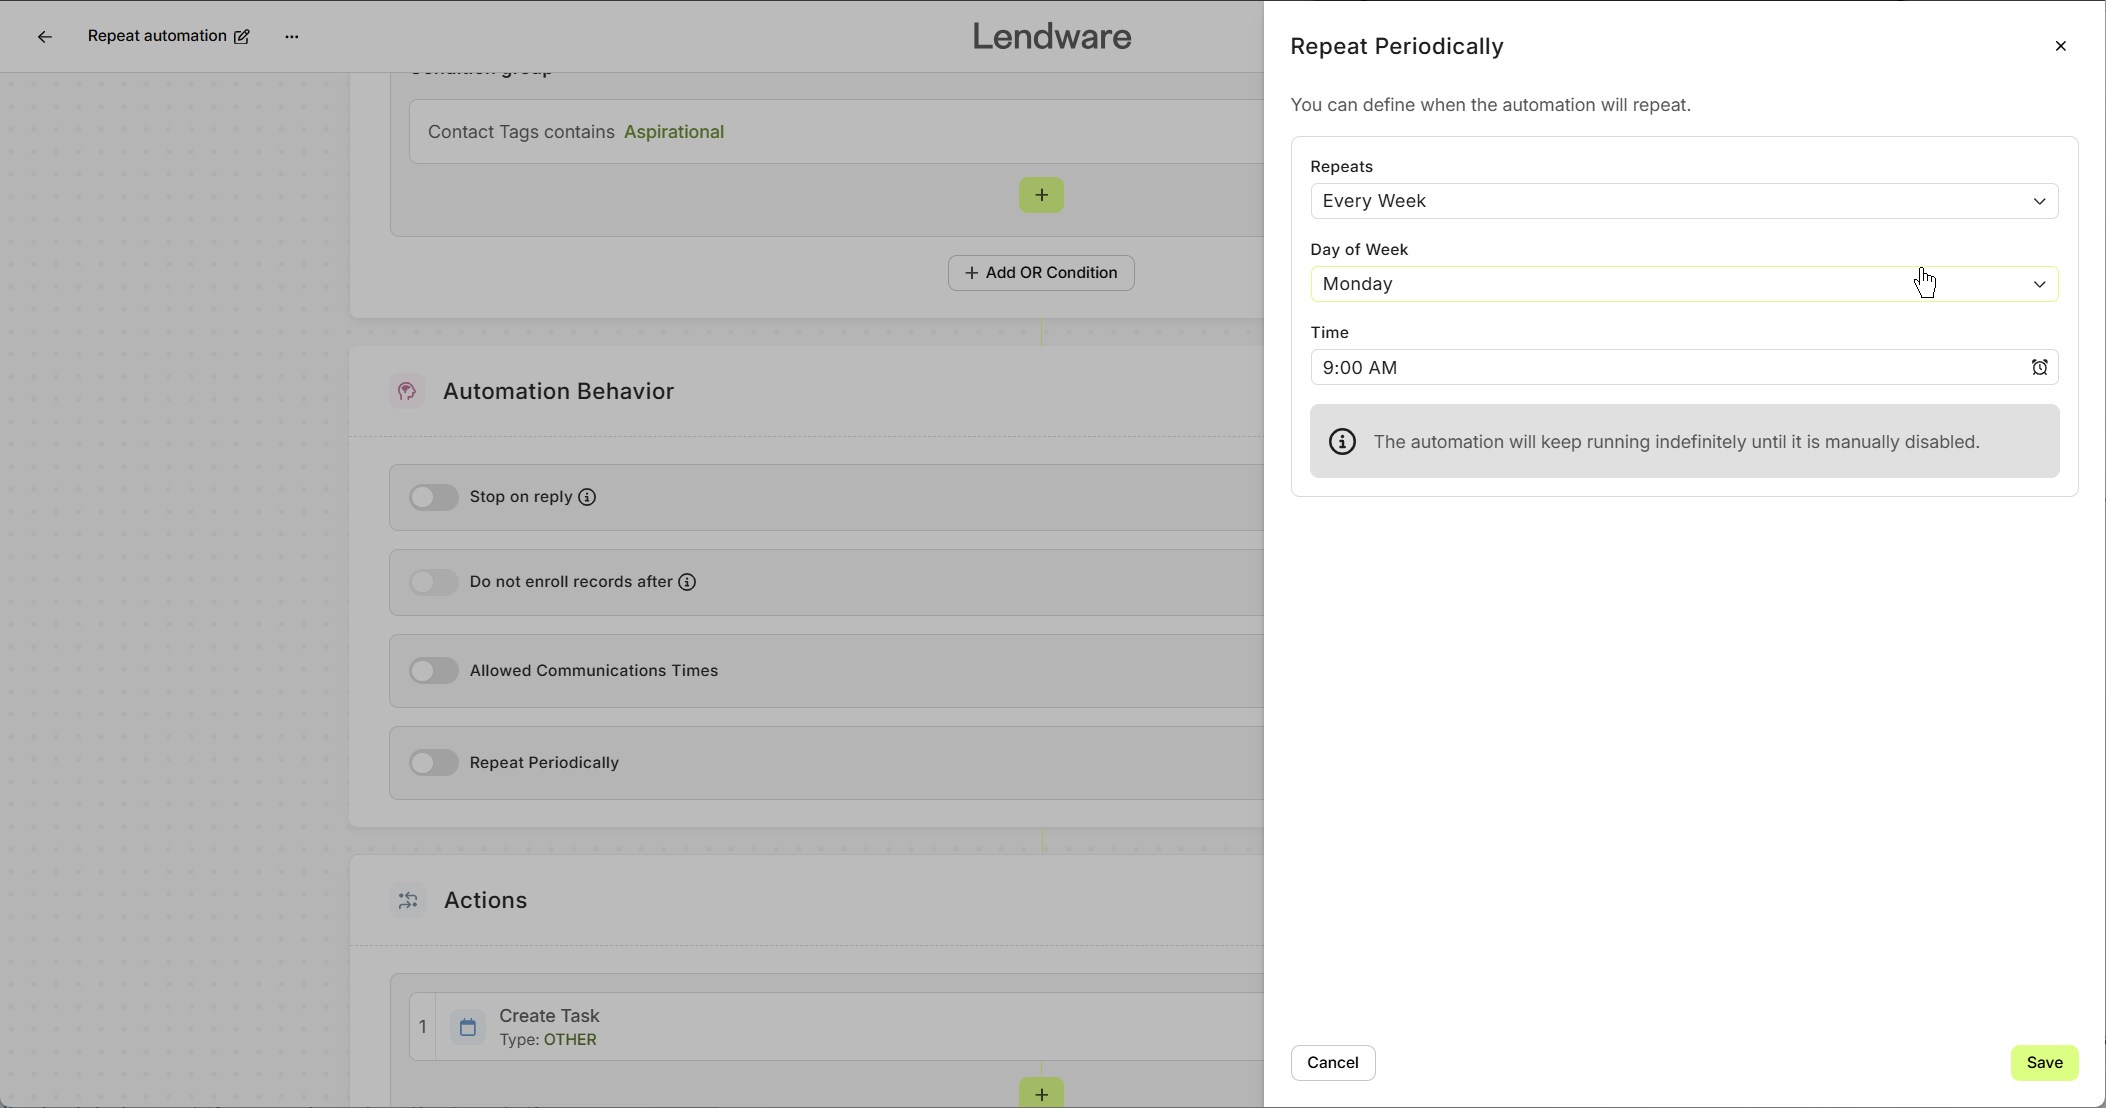
Task: Click info icon beside Do not enroll records after
Action: pos(687,582)
